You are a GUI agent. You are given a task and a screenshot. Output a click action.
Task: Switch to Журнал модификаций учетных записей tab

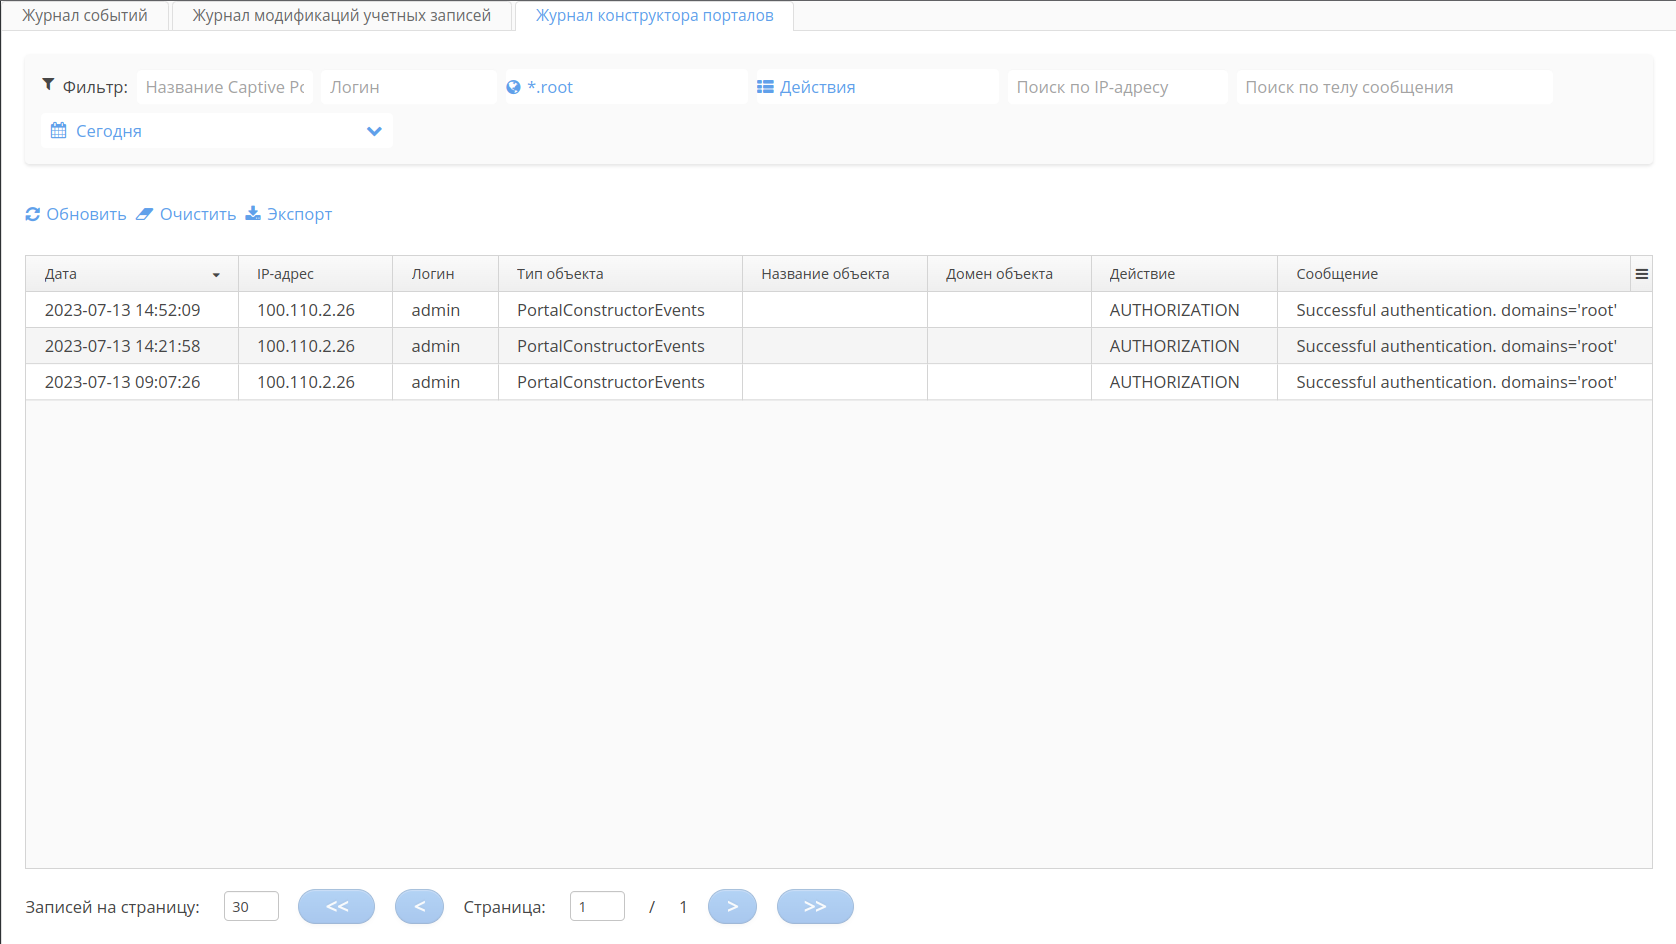point(342,16)
